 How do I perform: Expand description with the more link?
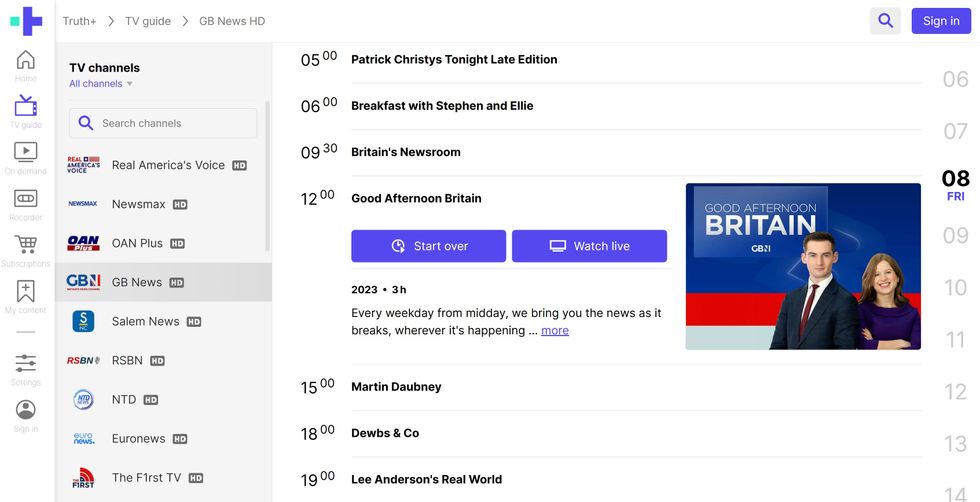click(555, 331)
